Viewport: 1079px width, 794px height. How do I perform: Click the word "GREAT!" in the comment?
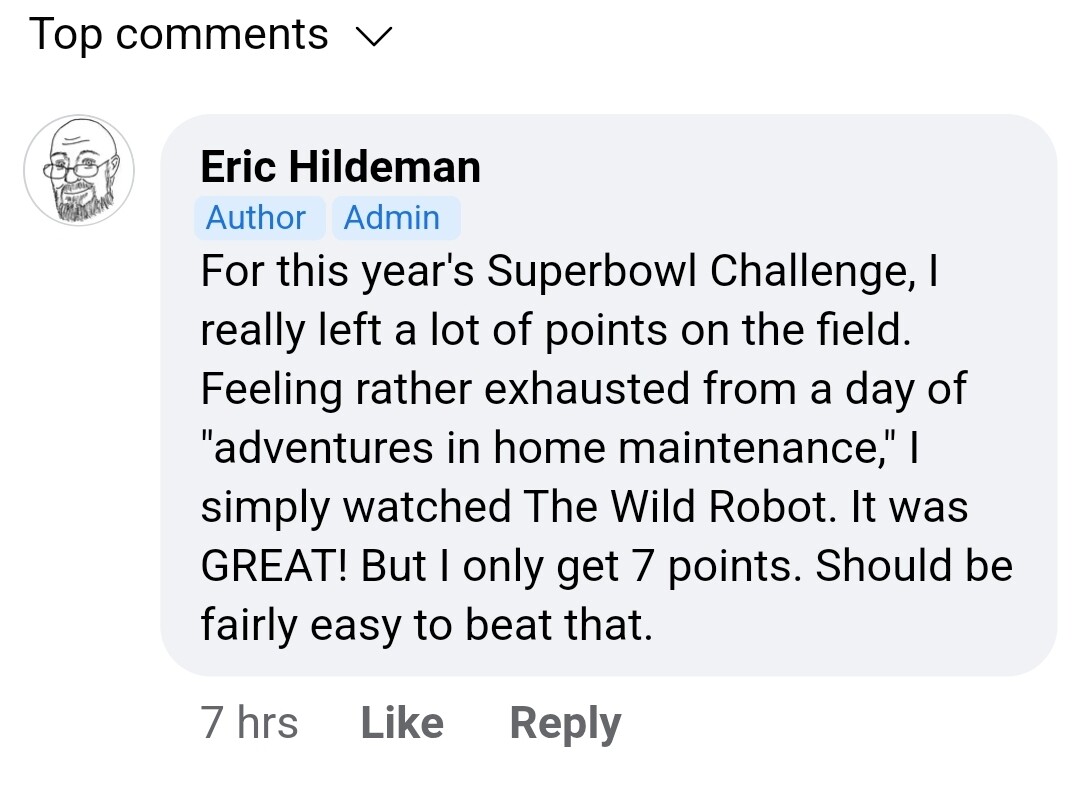tap(274, 566)
